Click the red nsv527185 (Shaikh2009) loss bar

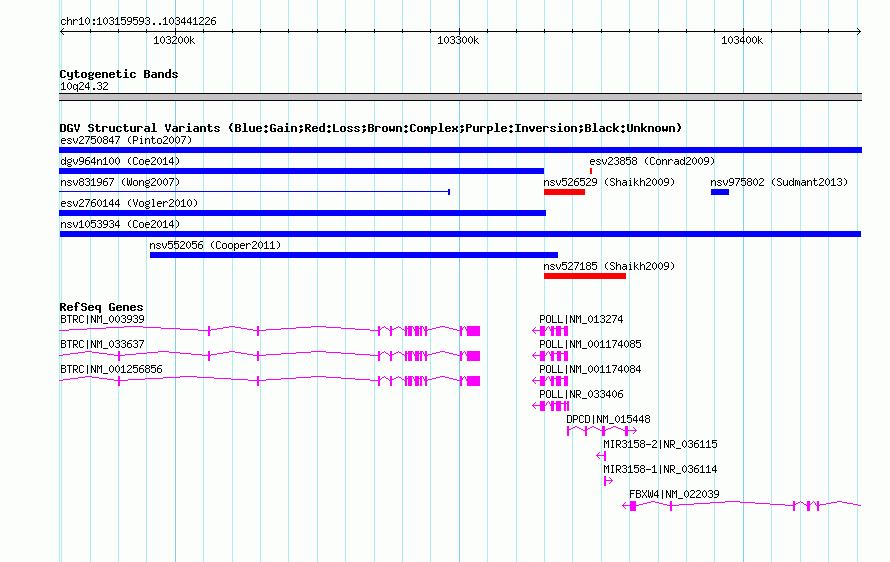point(585,276)
